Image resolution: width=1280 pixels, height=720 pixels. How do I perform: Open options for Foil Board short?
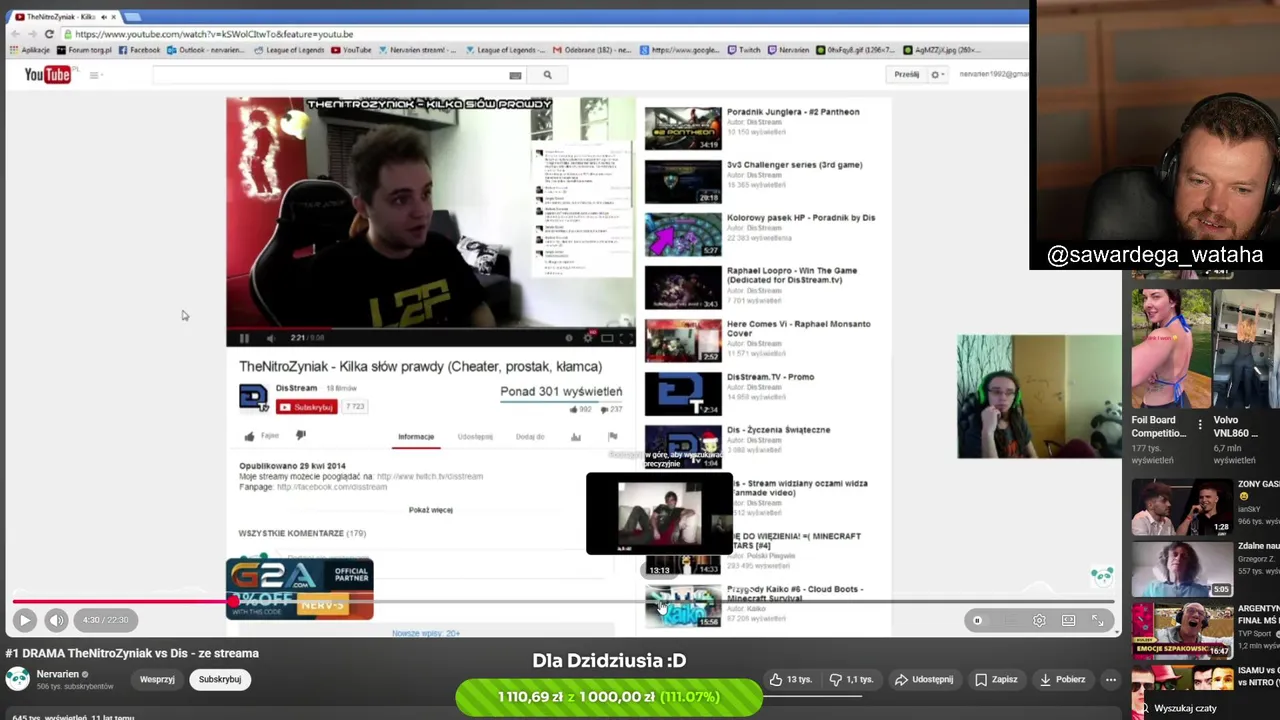(x=1200, y=425)
